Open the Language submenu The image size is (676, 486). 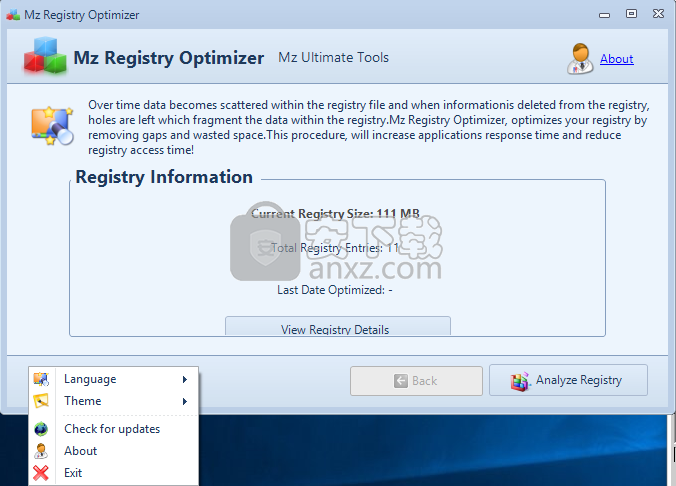point(114,379)
